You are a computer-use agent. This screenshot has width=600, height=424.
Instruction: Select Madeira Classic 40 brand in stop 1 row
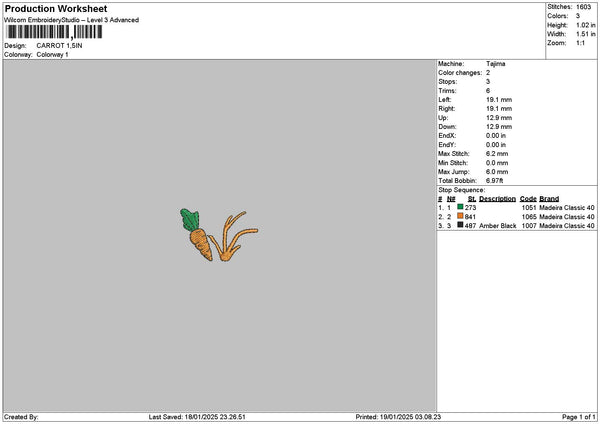click(x=567, y=208)
